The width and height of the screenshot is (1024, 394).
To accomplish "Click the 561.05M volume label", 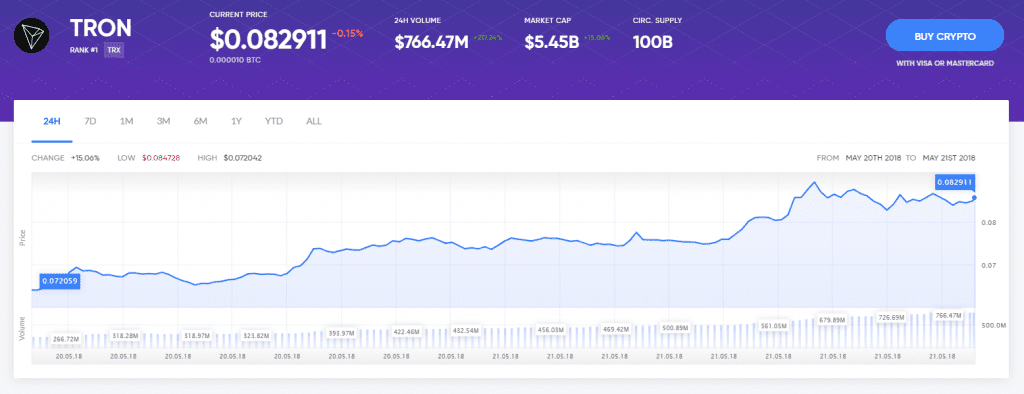I will pyautogui.click(x=775, y=325).
